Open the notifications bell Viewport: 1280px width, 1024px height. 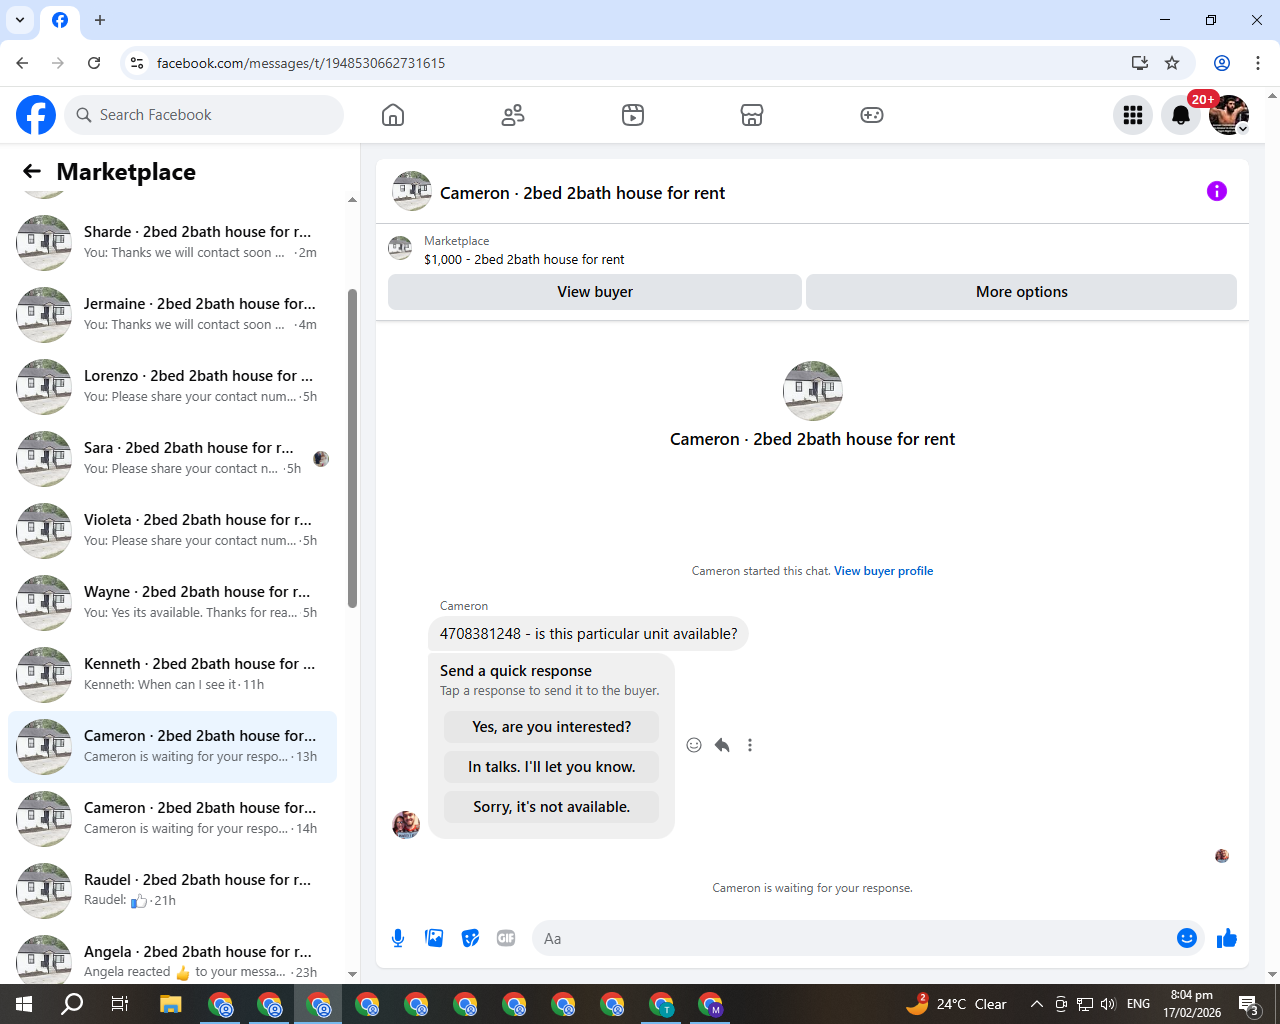pos(1181,115)
